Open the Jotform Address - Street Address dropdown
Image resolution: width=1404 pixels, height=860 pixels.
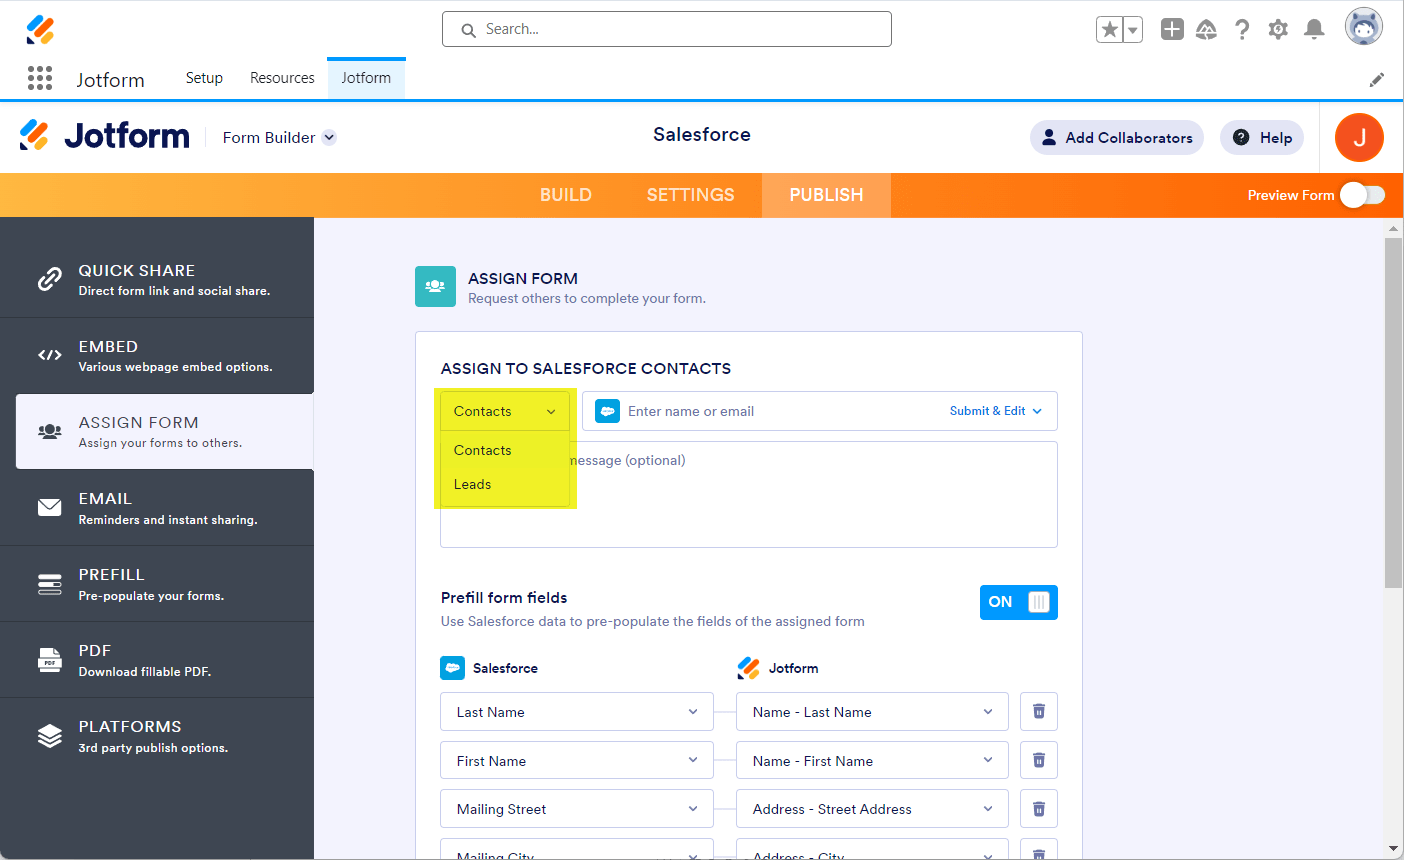click(873, 808)
